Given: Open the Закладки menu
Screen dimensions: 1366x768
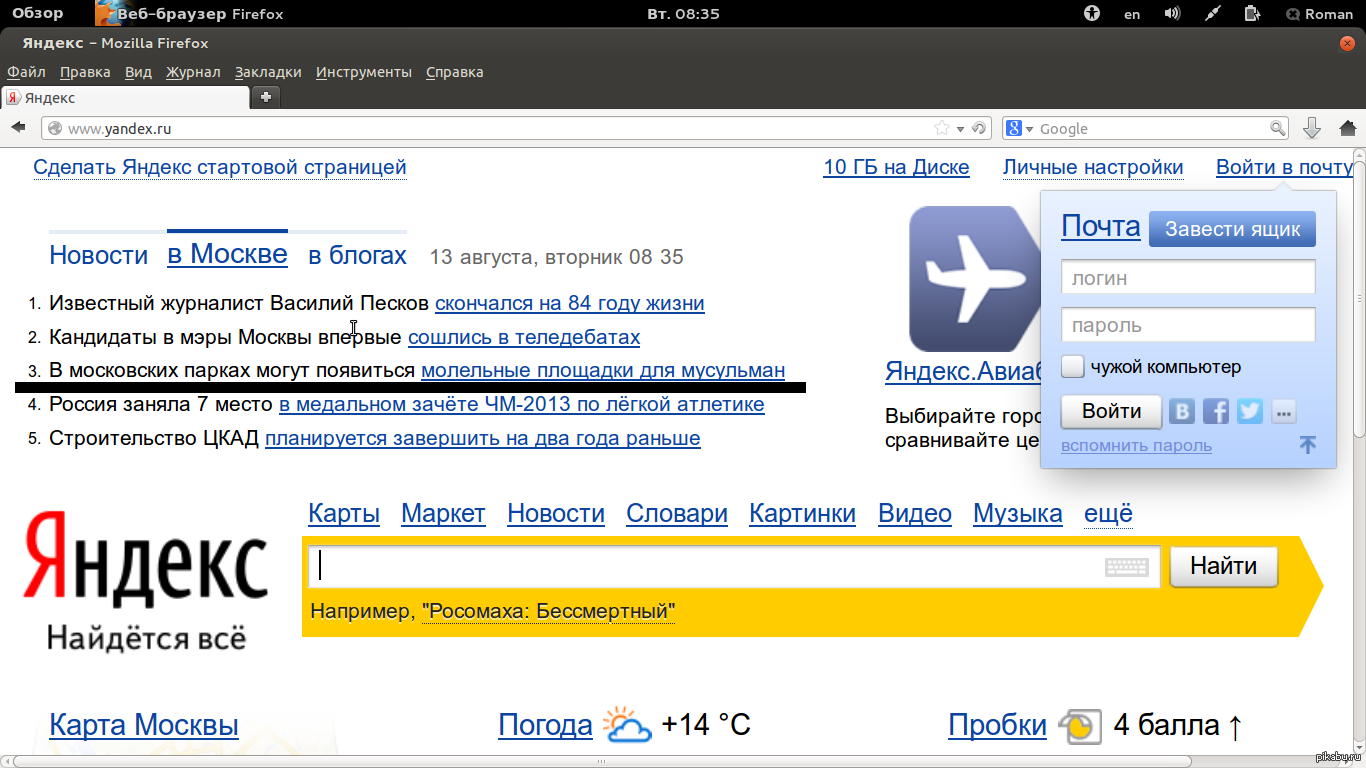Looking at the screenshot, I should click(268, 72).
